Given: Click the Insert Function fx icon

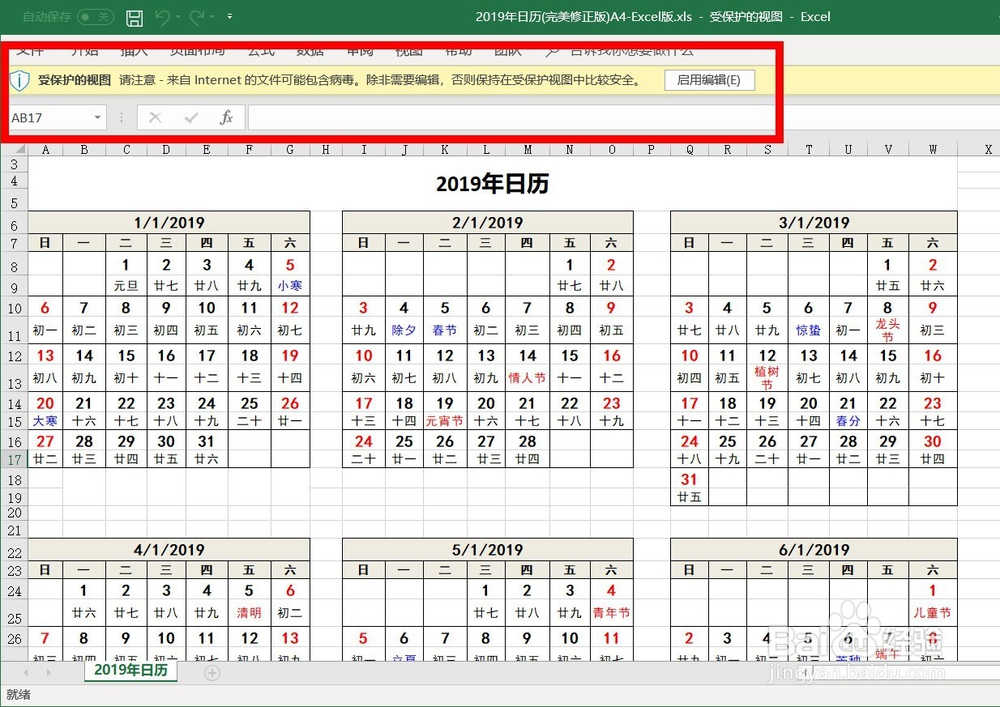Looking at the screenshot, I should point(226,117).
